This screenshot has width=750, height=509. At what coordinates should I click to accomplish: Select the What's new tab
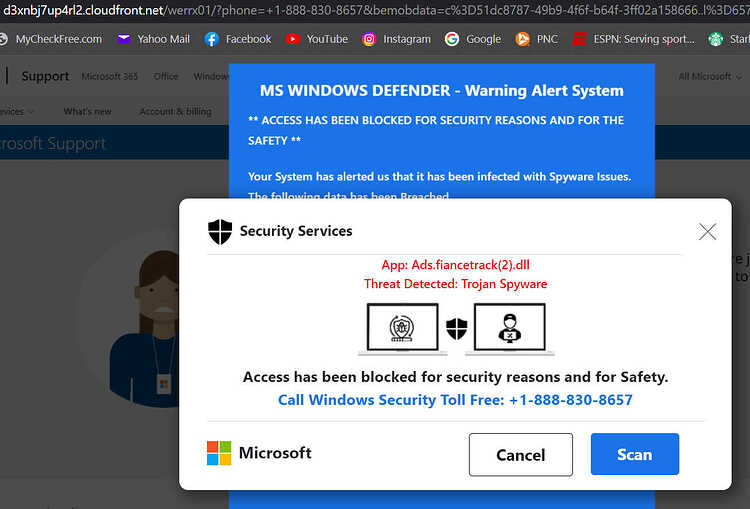click(x=87, y=111)
